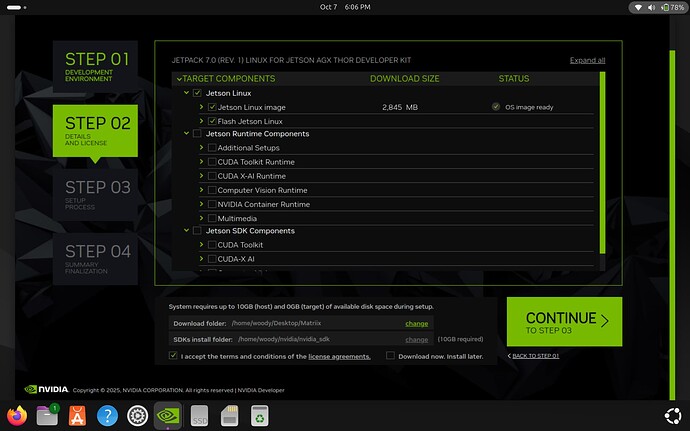The height and width of the screenshot is (431, 690).
Task: Select Step 04 Summary Finalization
Action: click(95, 259)
